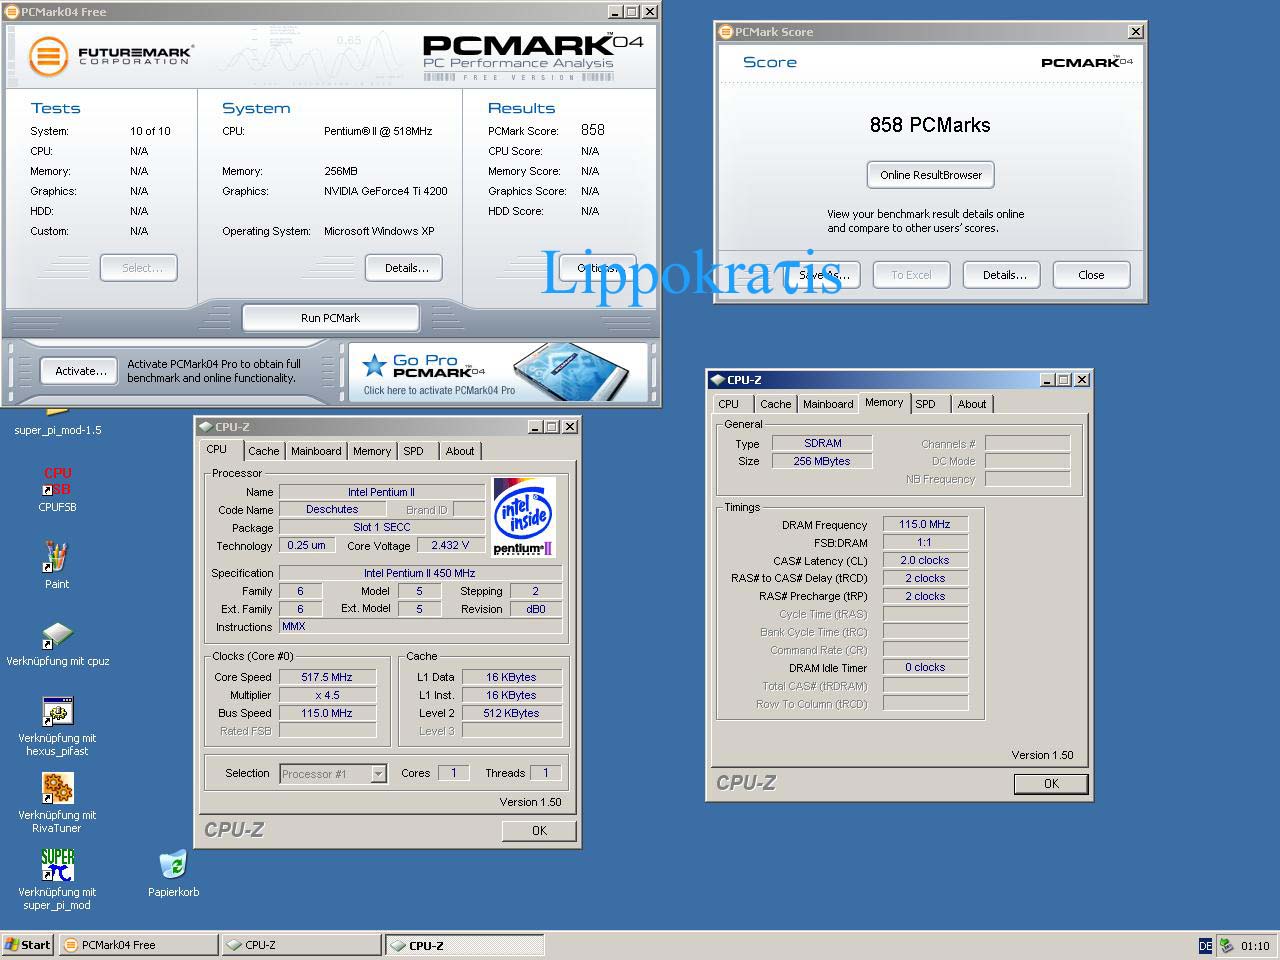Click the DRAM Idle Timer 0 clocks value
This screenshot has height=960, width=1280.
point(924,667)
